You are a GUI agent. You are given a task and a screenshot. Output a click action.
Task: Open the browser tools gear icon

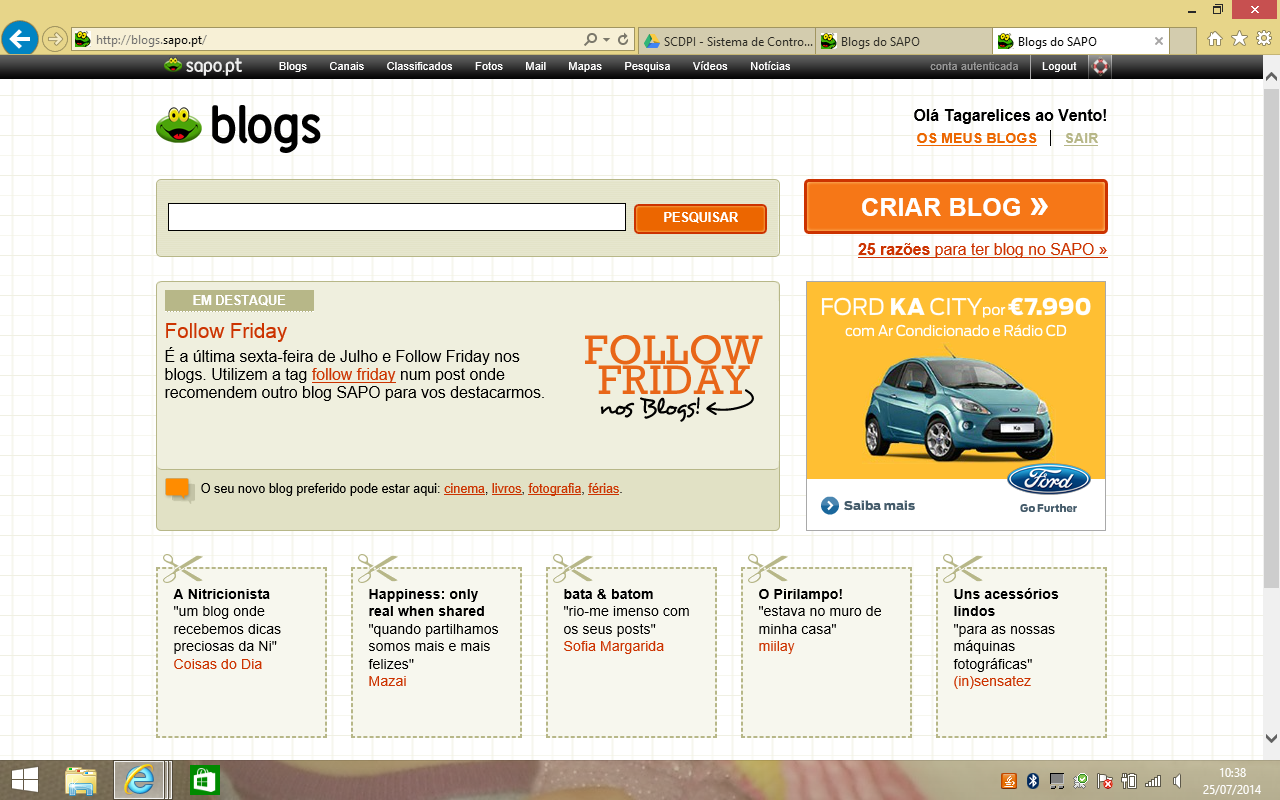(1263, 39)
